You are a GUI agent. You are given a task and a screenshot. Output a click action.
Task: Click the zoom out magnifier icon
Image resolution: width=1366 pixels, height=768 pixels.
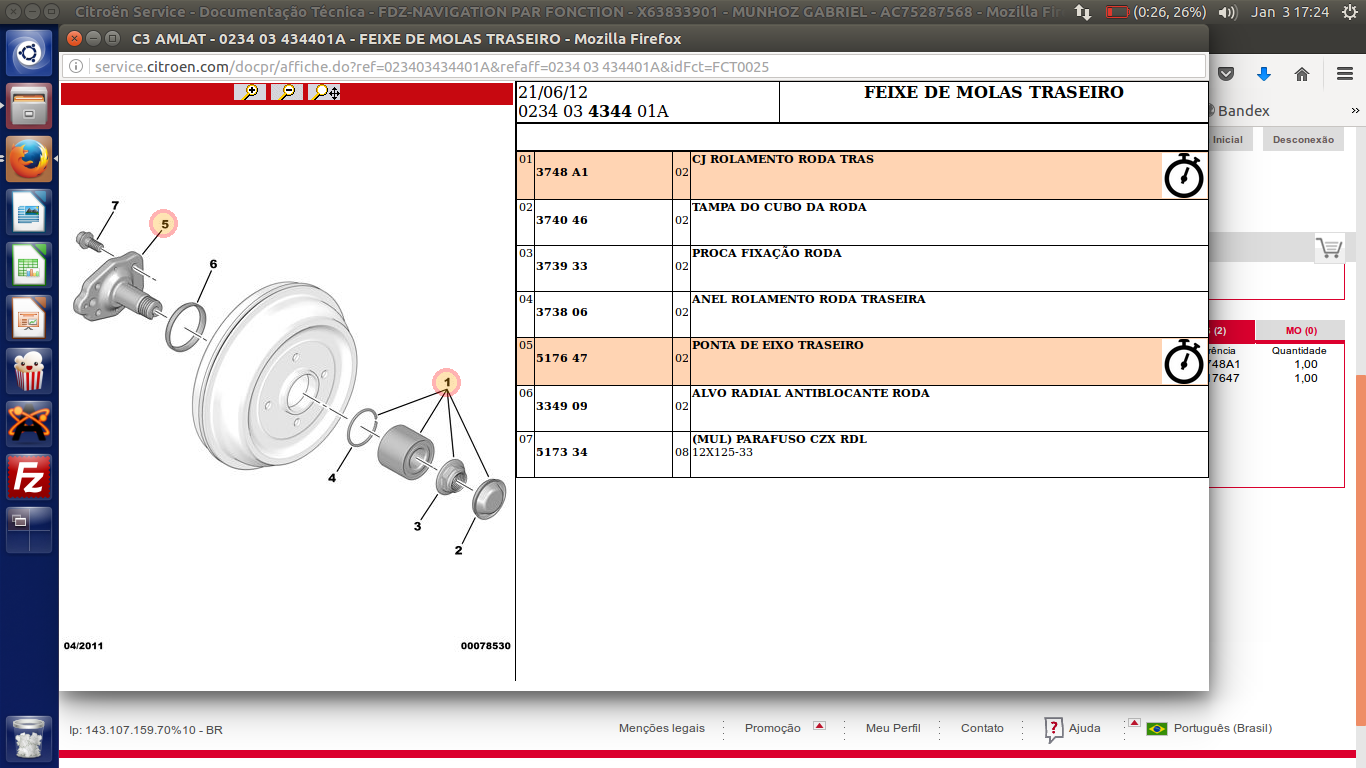(x=287, y=92)
